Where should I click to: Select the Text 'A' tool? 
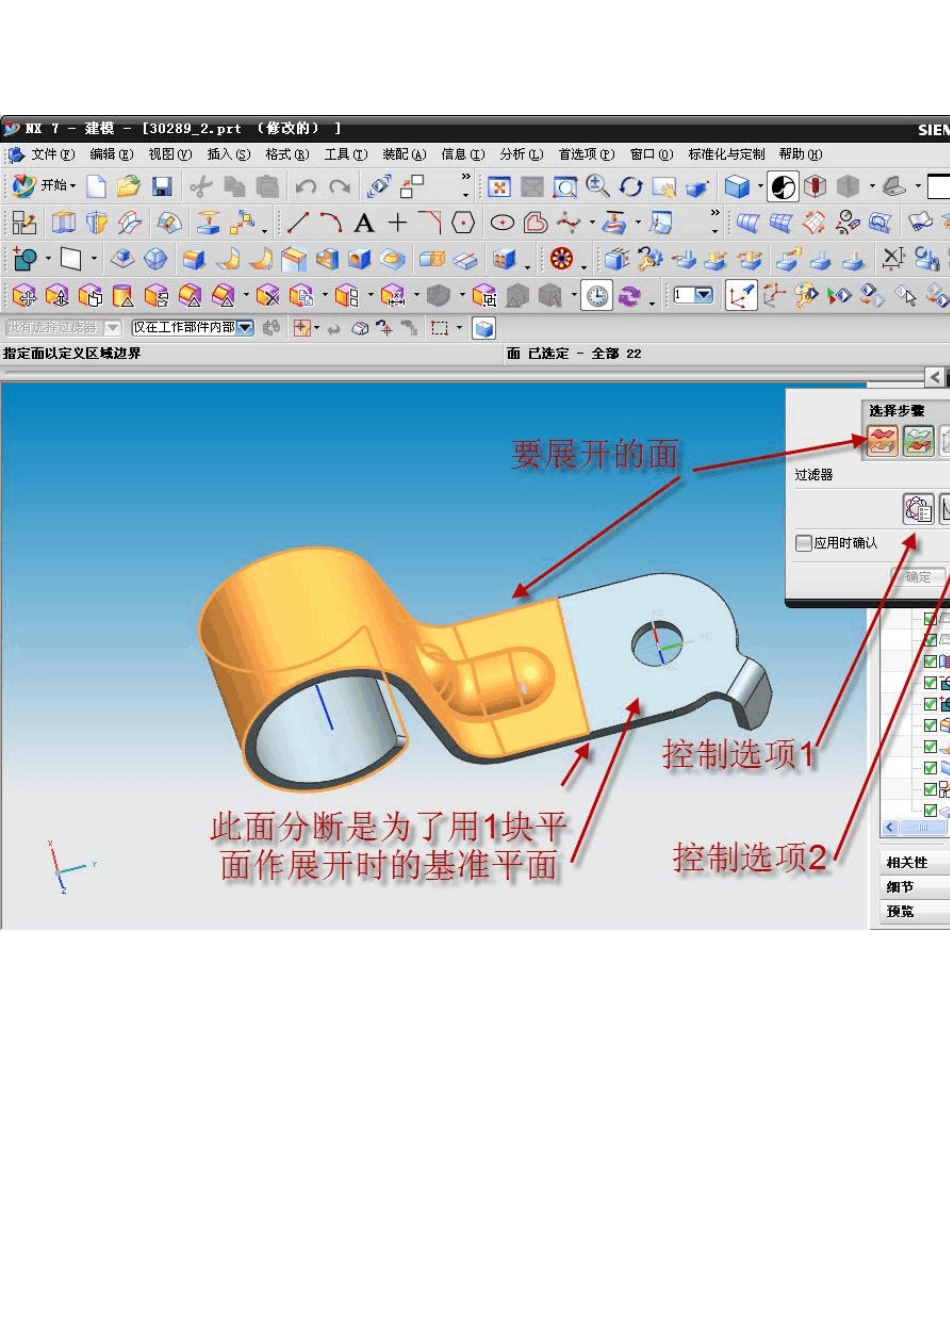(364, 222)
